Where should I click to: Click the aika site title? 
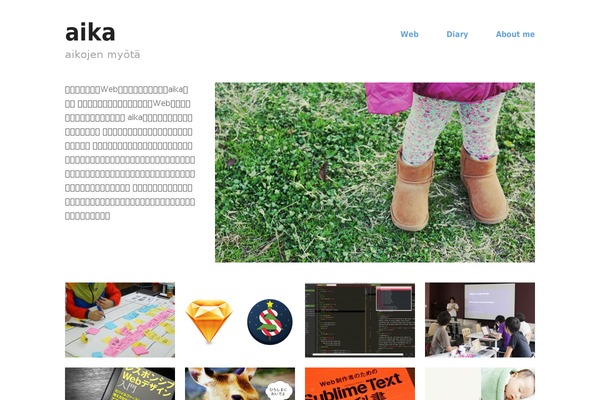90,33
